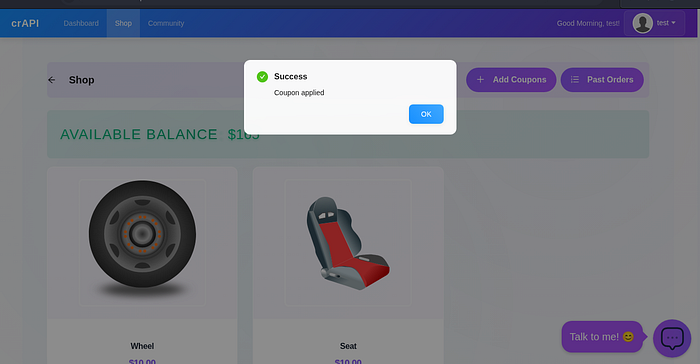Screen dimensions: 700x364
Task: Go back using the arrow beside Shop
Action: 52,80
